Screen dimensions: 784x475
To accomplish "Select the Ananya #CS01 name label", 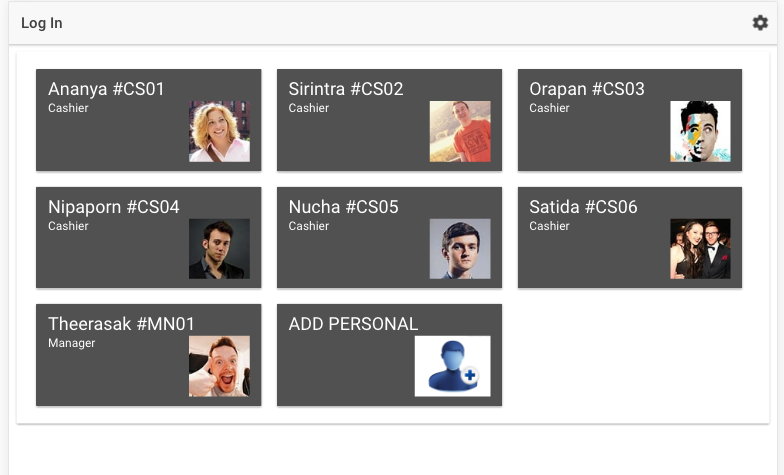I will point(106,89).
